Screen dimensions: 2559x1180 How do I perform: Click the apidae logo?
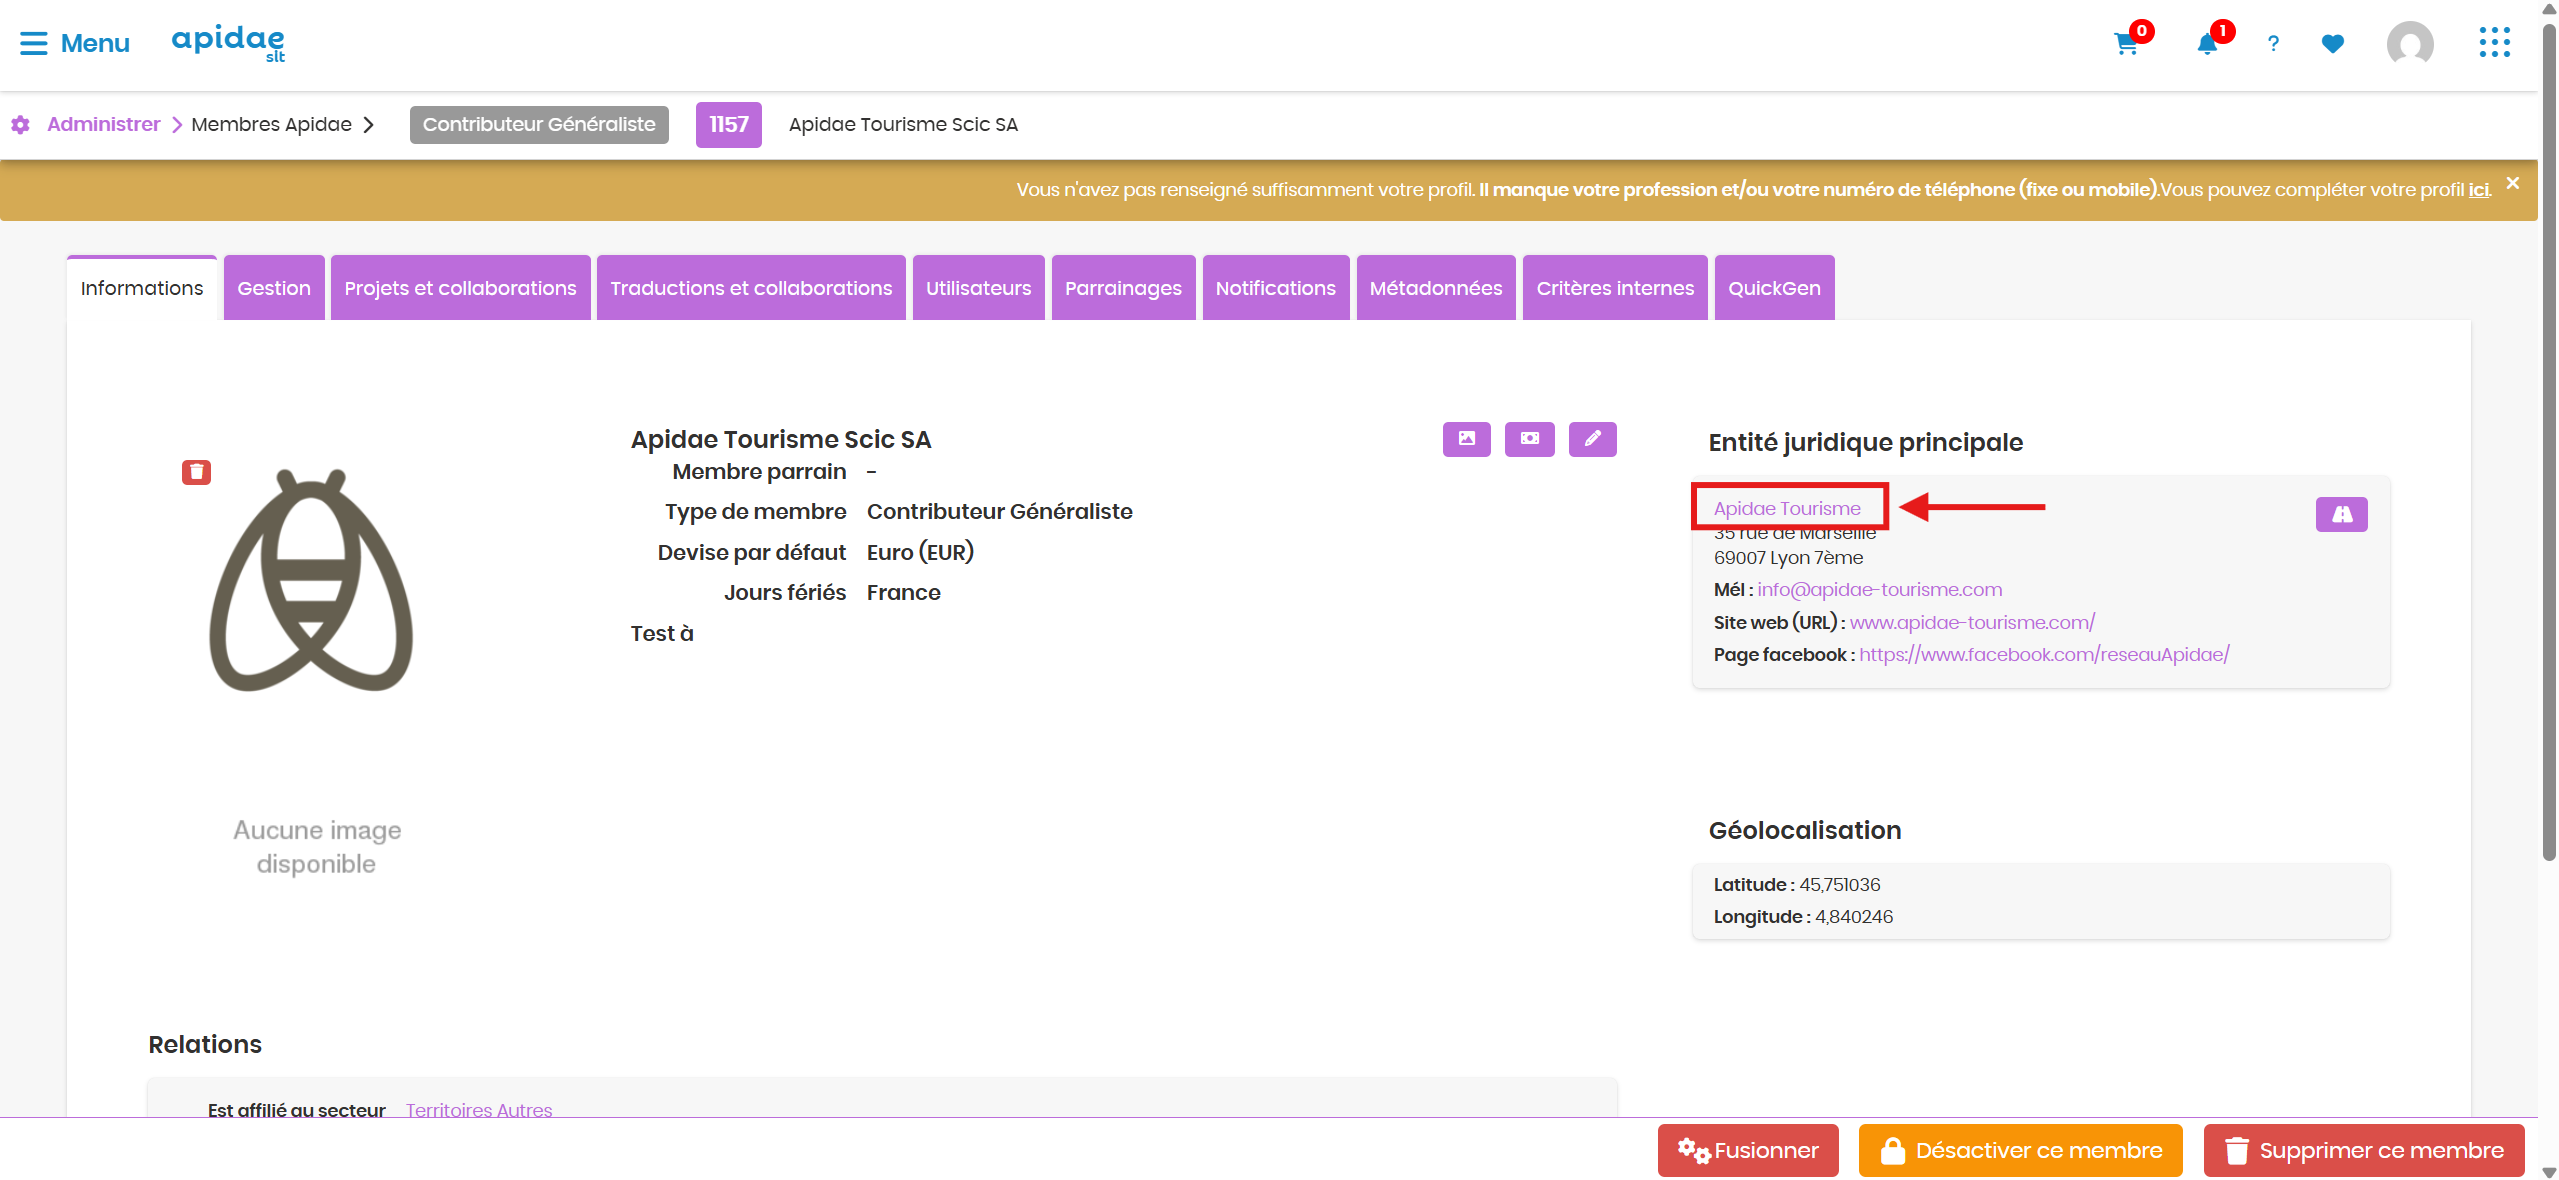pos(228,43)
